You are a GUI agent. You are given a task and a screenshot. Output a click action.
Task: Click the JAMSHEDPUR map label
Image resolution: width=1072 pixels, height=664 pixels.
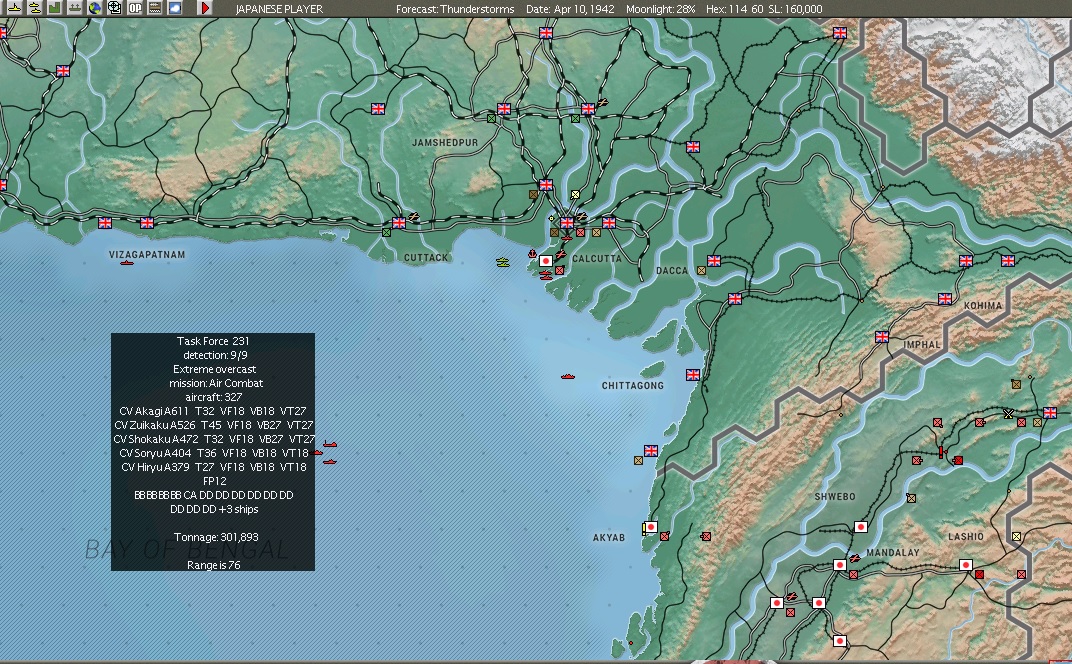[x=445, y=142]
